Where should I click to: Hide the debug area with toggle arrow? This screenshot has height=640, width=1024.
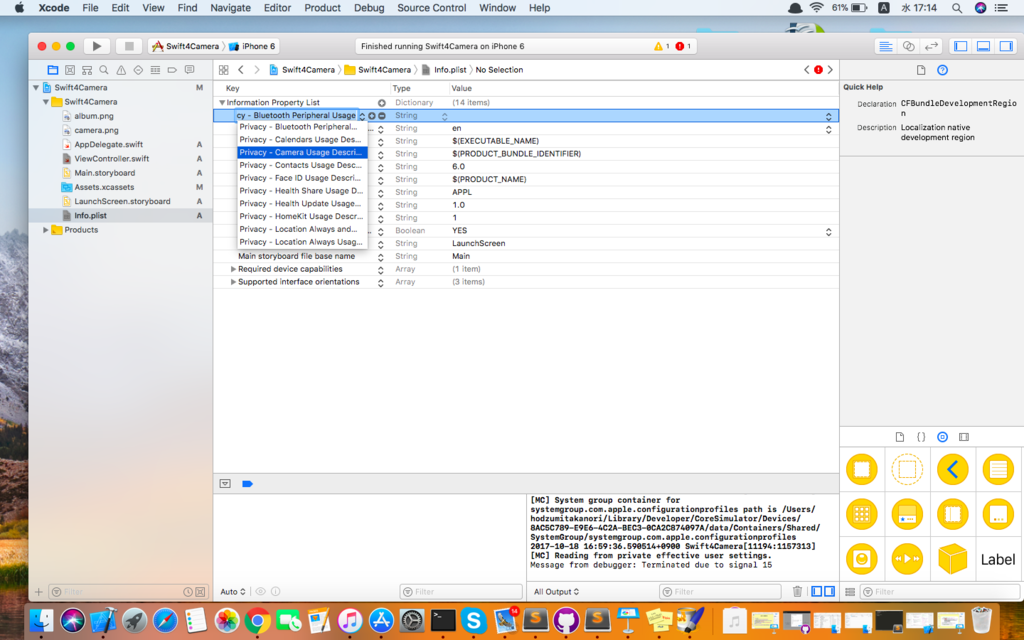[x=225, y=484]
